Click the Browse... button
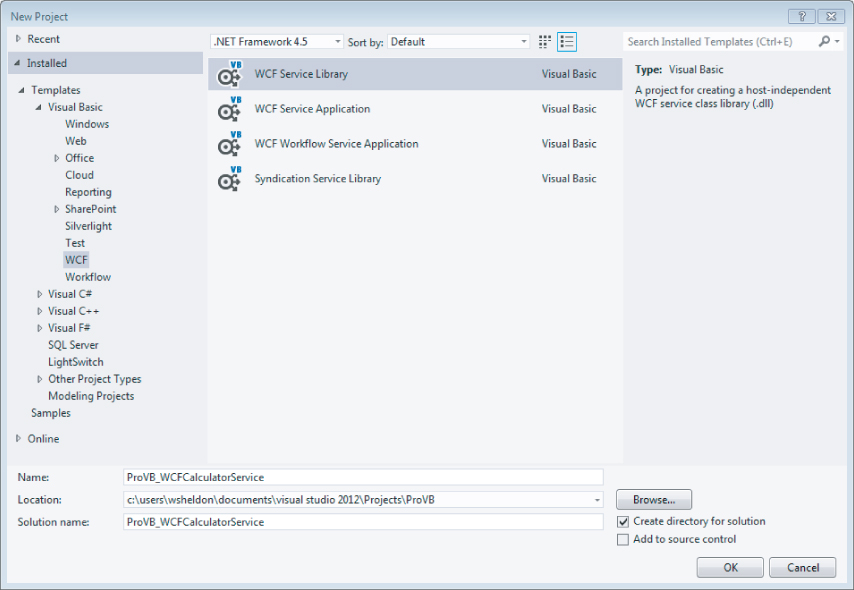Viewport: 854px width, 590px height. tap(654, 499)
